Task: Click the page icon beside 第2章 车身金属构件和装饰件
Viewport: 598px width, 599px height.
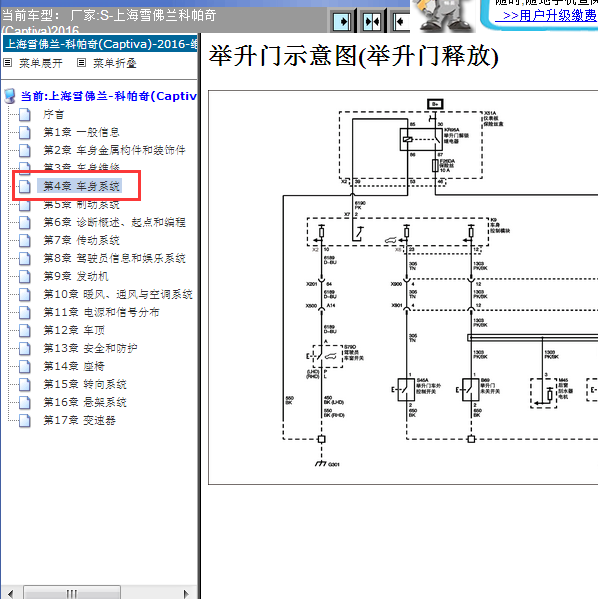Action: pos(25,150)
